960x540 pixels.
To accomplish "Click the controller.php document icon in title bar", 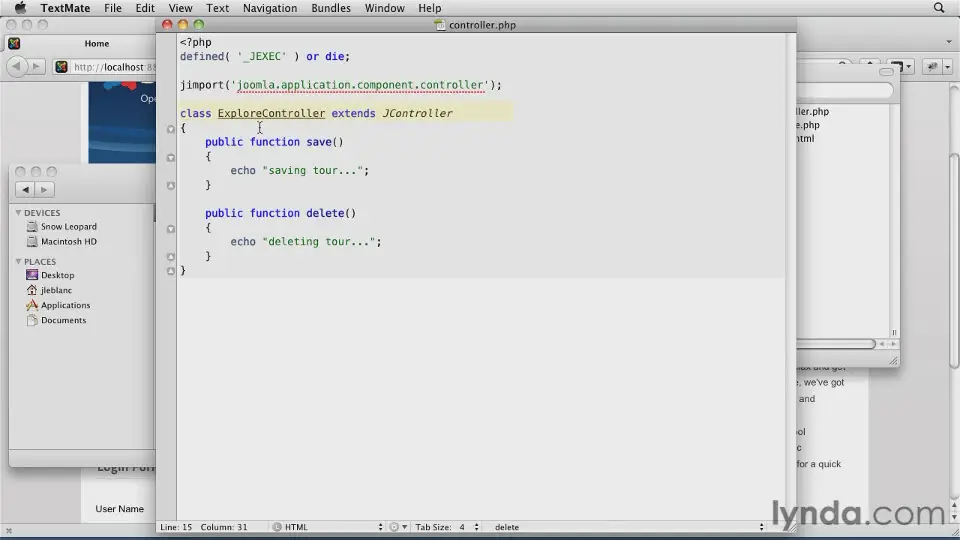I will tap(440, 25).
